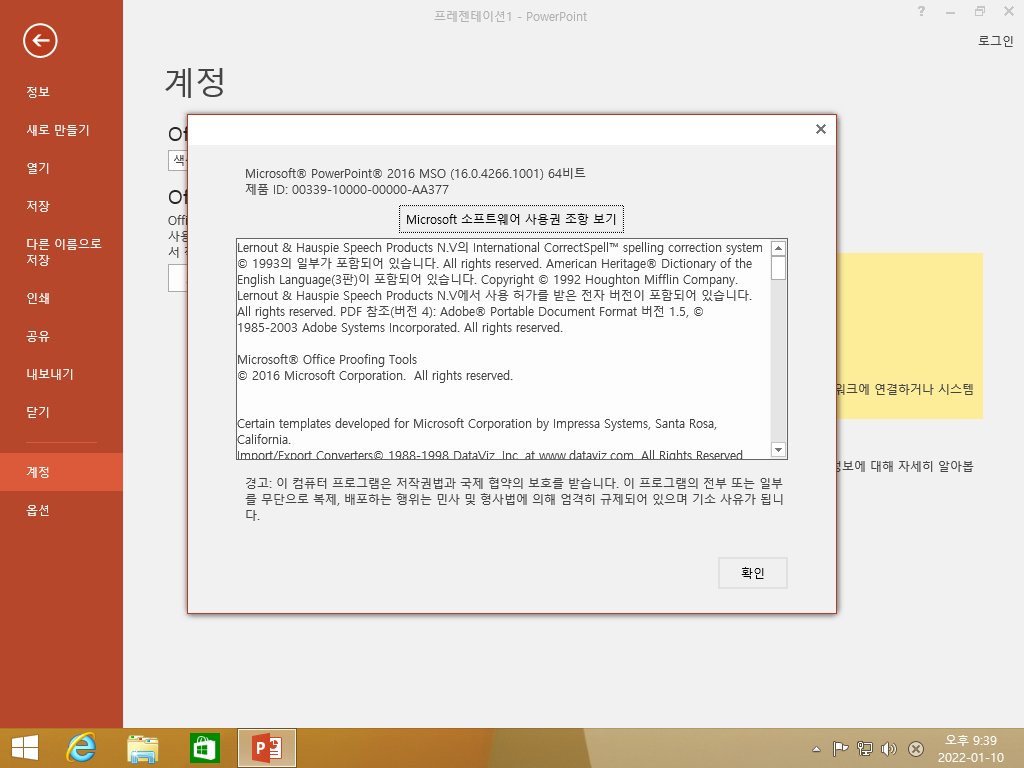The width and height of the screenshot is (1024, 768).
Task: Select 내보내기 in the sidebar
Action: pos(50,374)
